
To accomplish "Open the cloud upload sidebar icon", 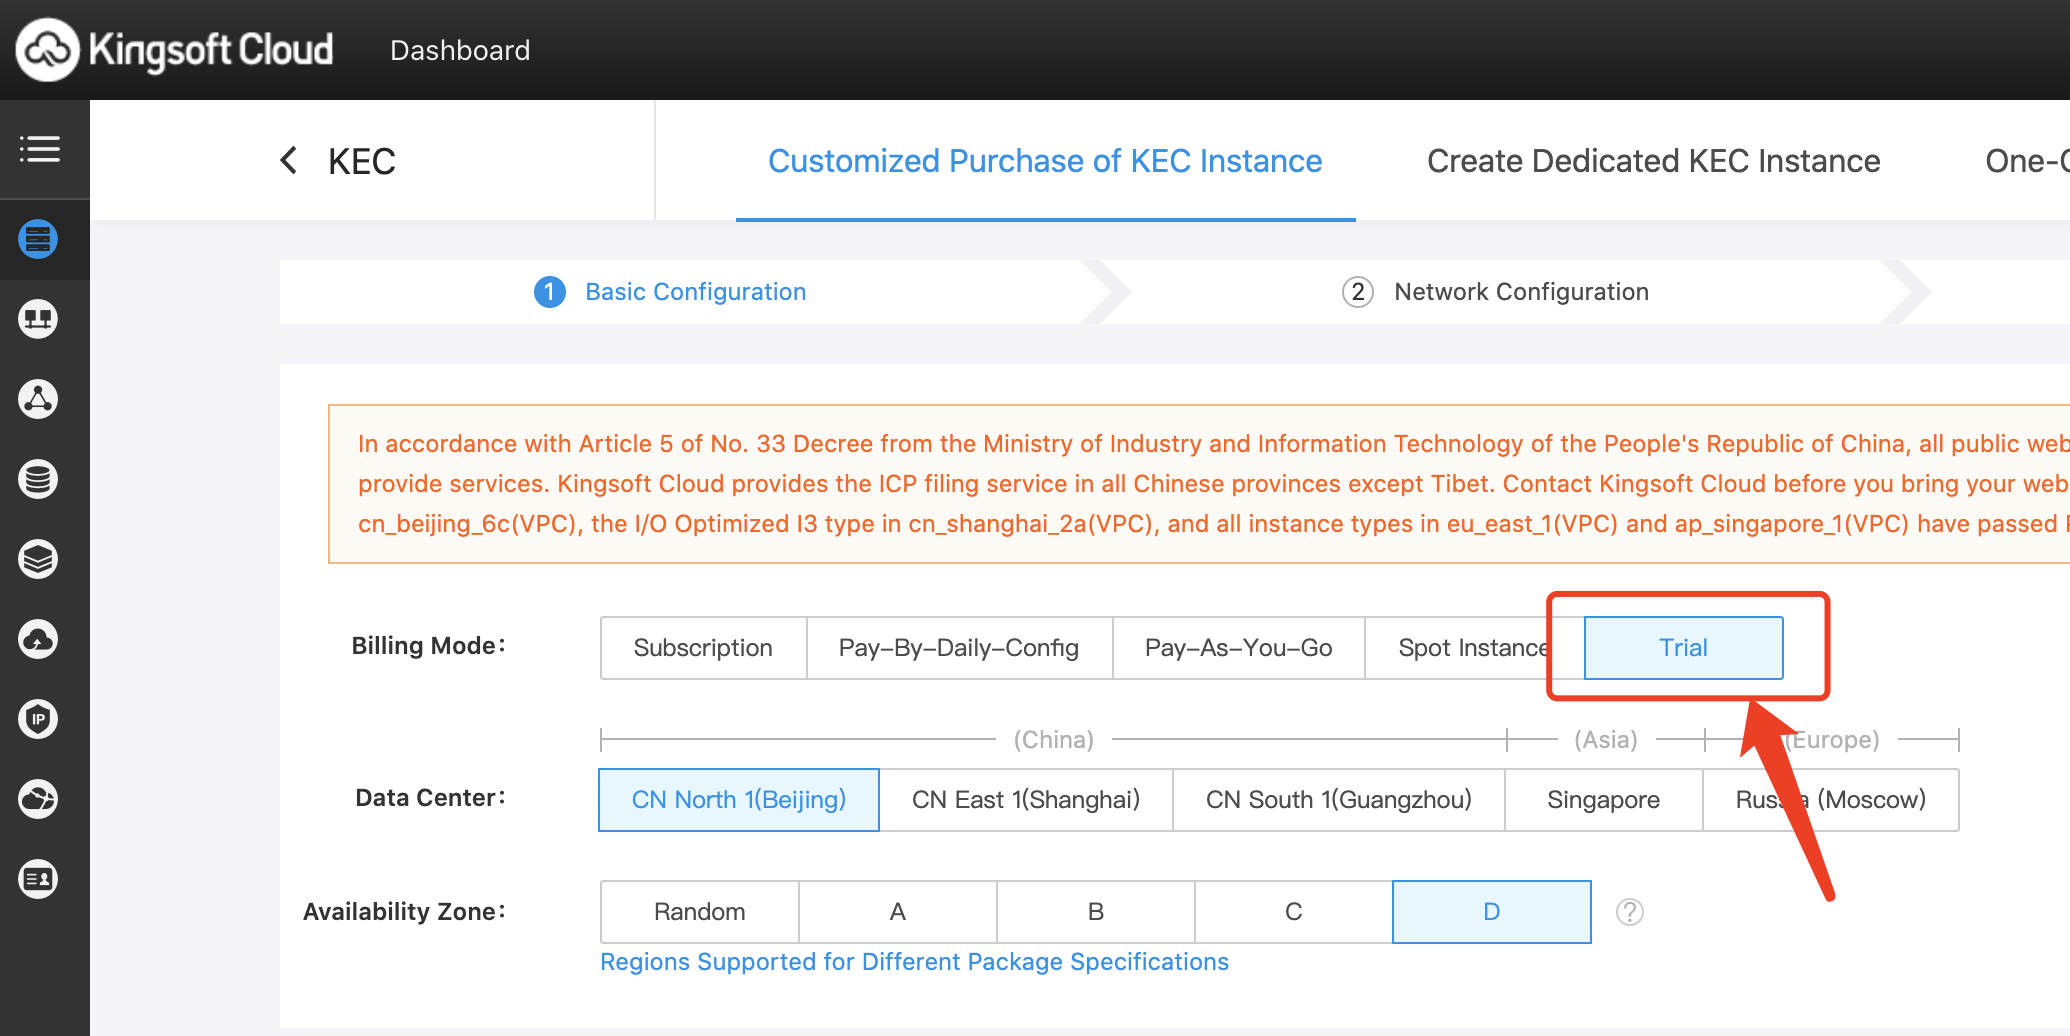I will pos(38,639).
